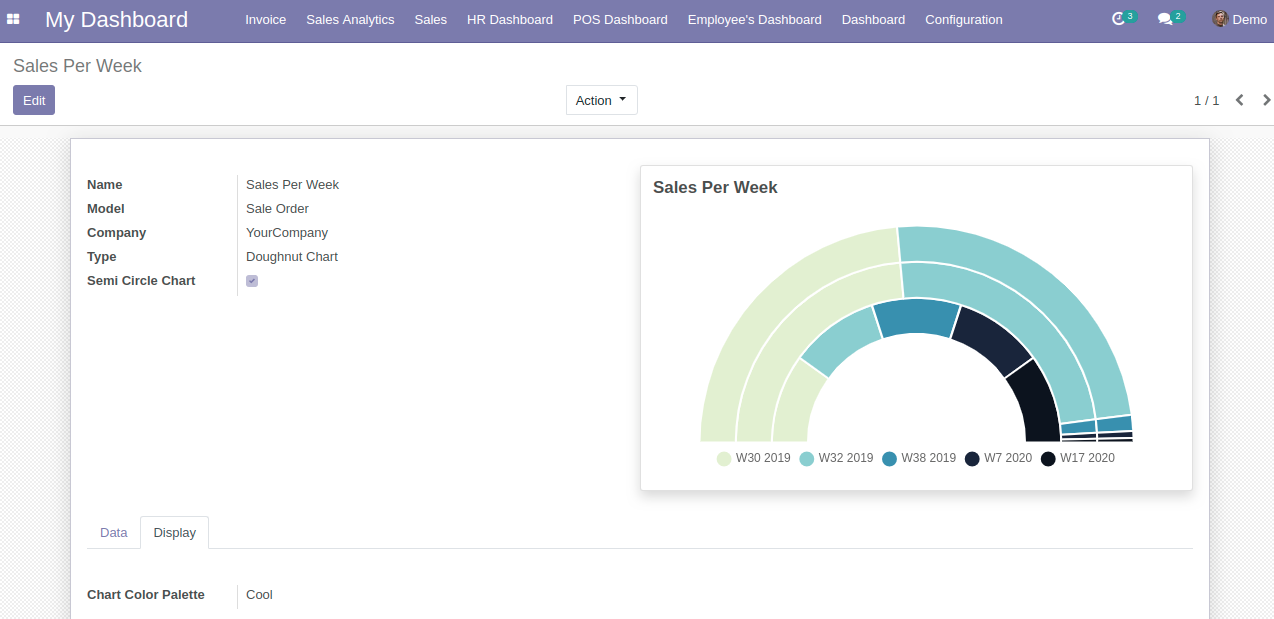Viewport: 1274px width, 619px height.
Task: Go to previous record arrow
Action: pyautogui.click(x=1240, y=100)
